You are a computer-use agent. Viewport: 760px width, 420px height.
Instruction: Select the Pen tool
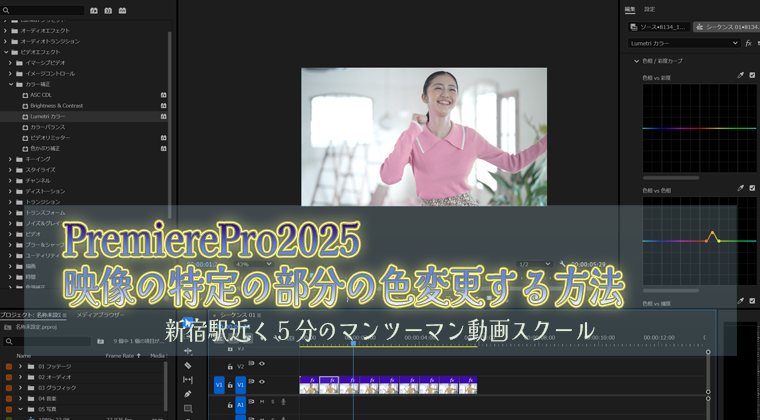[x=188, y=394]
